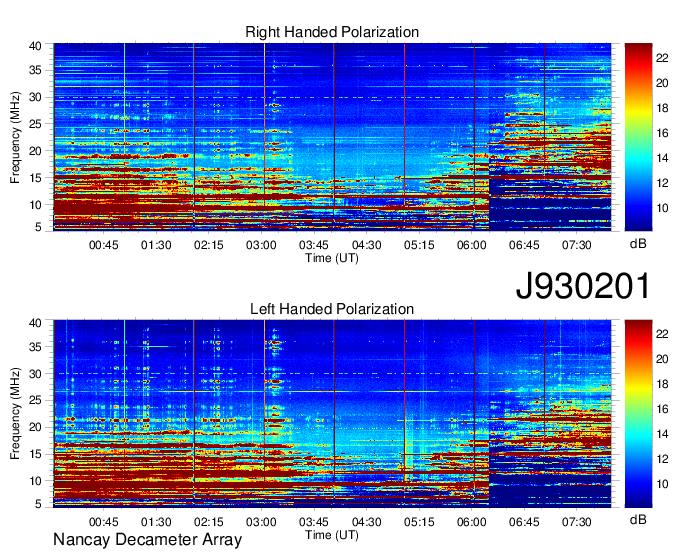
Task: Click the Right Handed Polarization title
Action: (332, 32)
